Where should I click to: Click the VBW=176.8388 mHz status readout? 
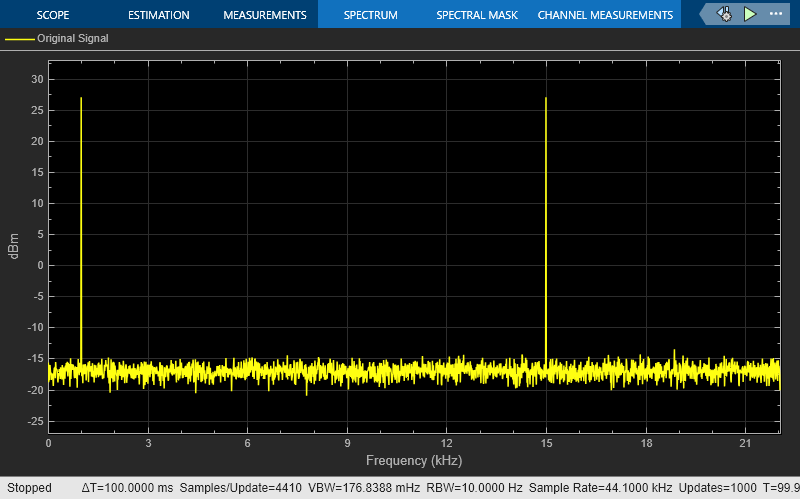coord(364,488)
